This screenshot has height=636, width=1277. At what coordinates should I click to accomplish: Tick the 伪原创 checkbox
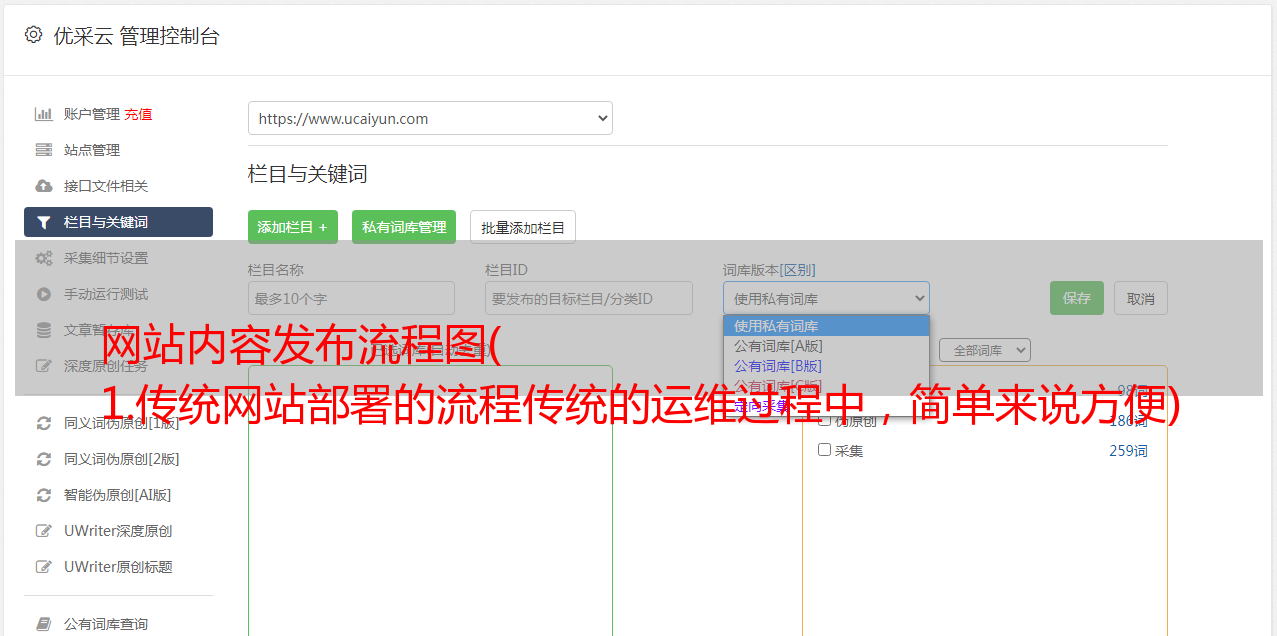point(825,421)
